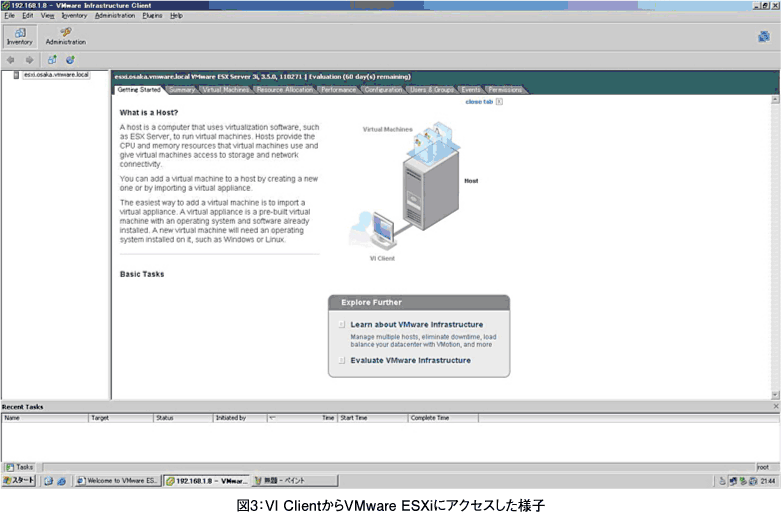Click the 192.168.1.8 VMware taskbar button
This screenshot has width=781, height=517.
pos(207,481)
